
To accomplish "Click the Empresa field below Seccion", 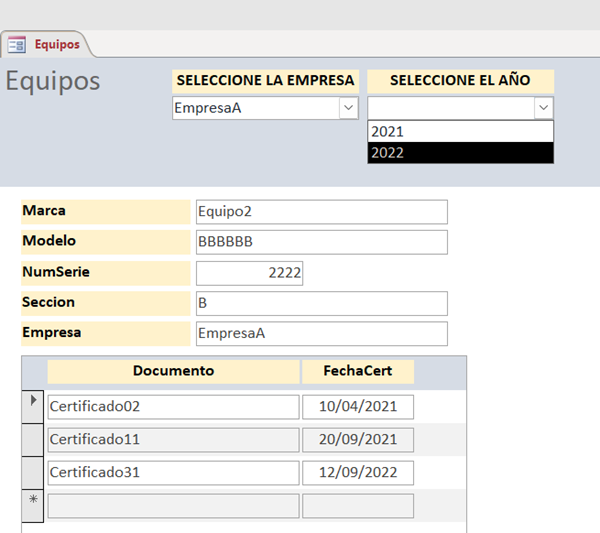I will point(322,333).
